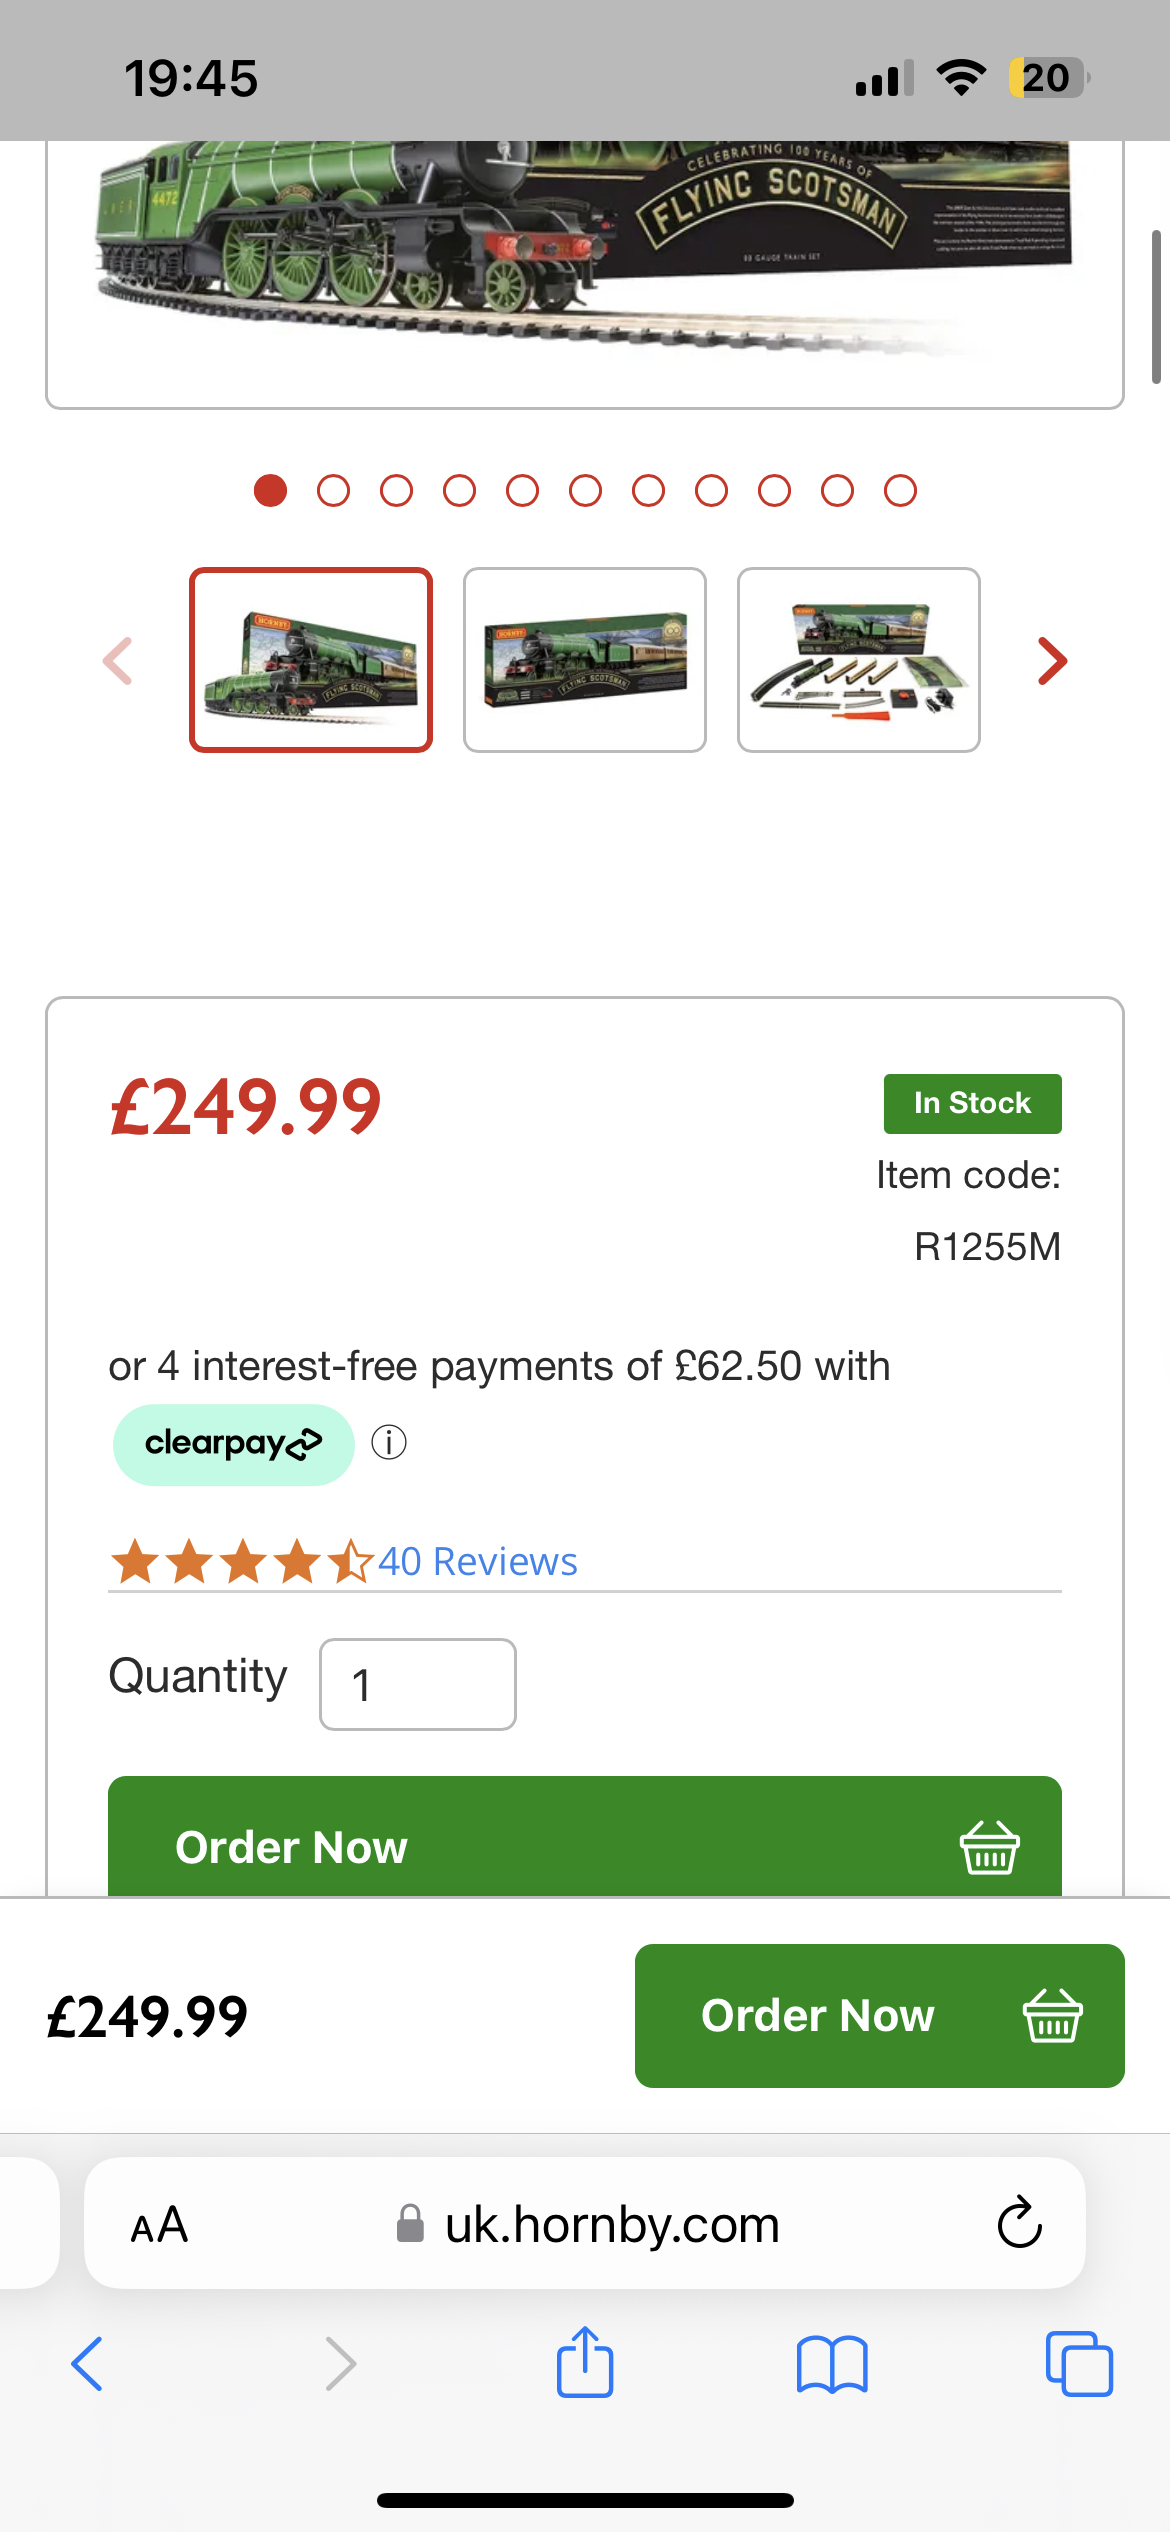This screenshot has height=2532, width=1170.
Task: View the second boxed set thumbnail
Action: pyautogui.click(x=585, y=660)
